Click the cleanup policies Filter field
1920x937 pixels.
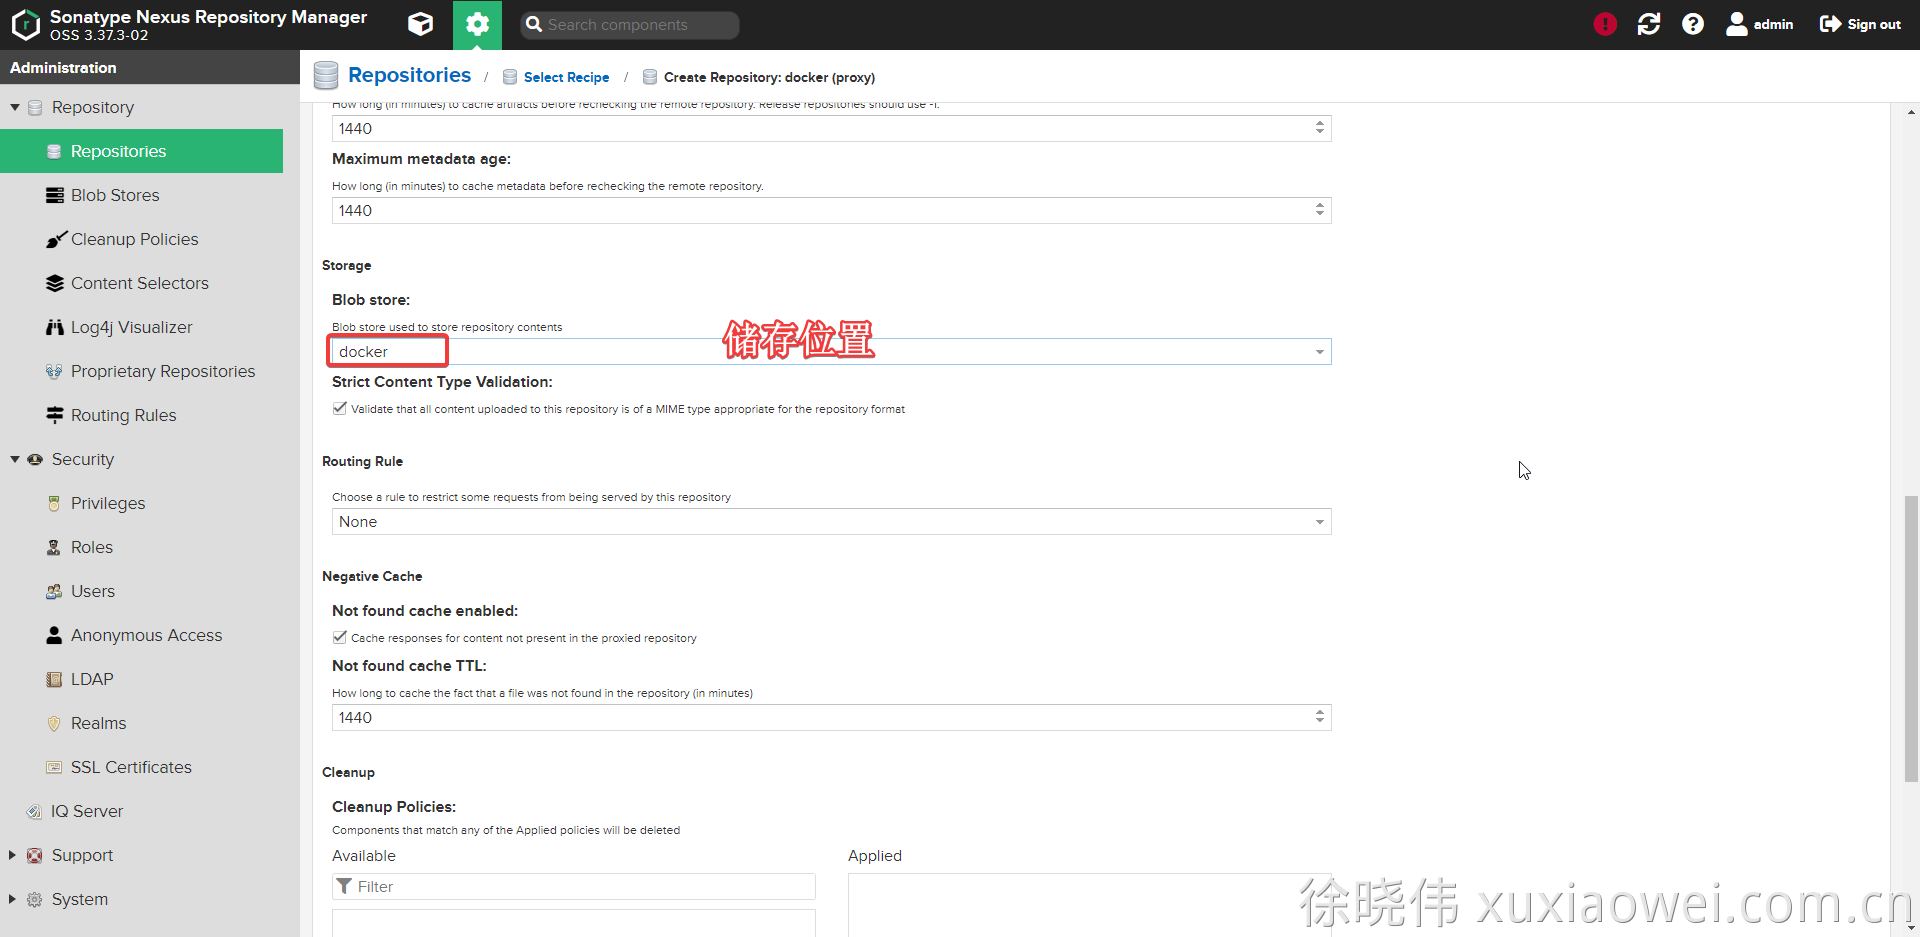click(580, 887)
